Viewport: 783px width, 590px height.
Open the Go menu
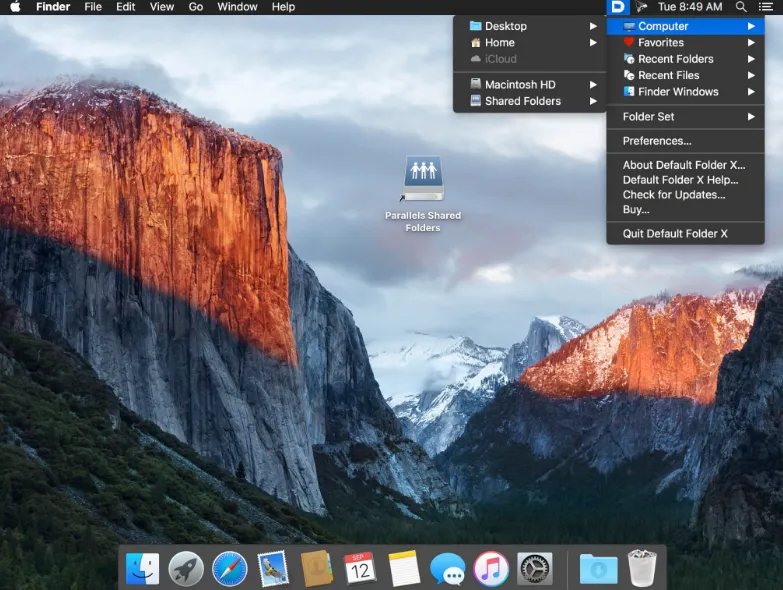196,7
